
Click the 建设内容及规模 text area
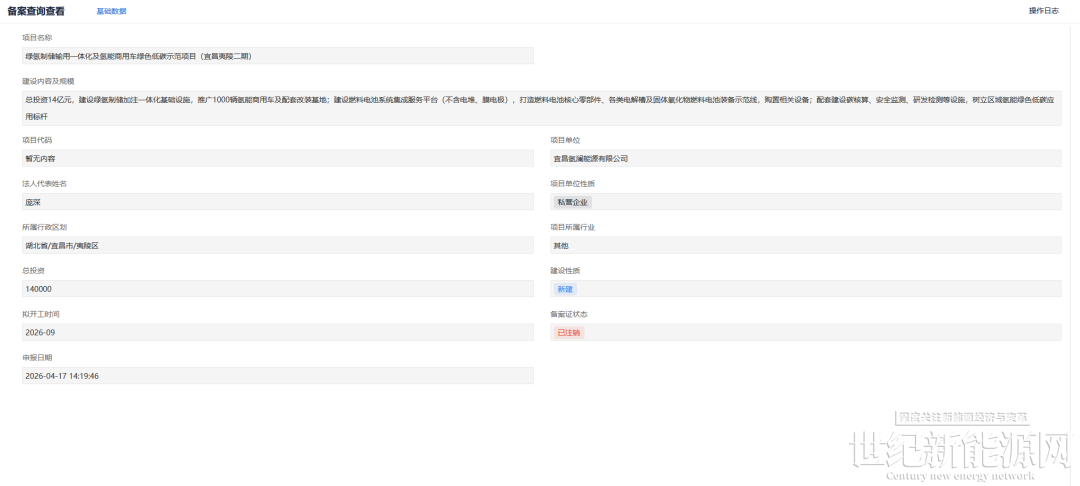pyautogui.click(x=540, y=108)
